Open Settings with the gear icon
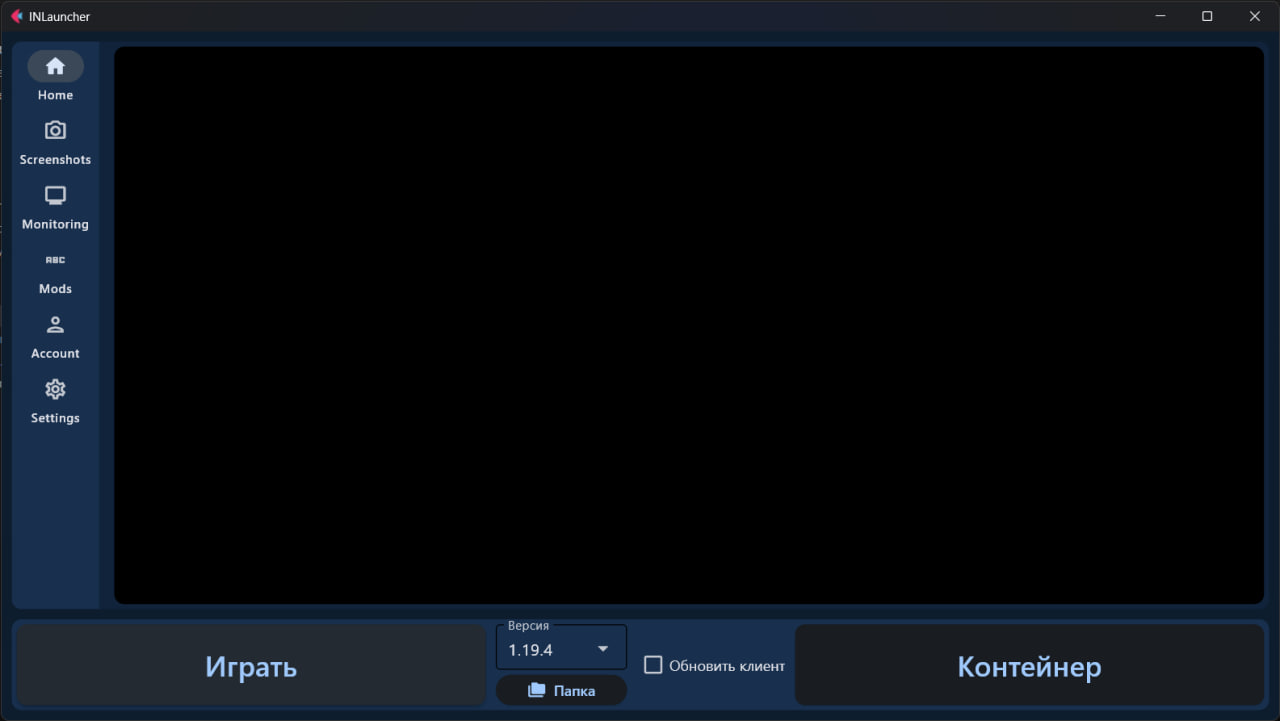1280x721 pixels. (55, 389)
